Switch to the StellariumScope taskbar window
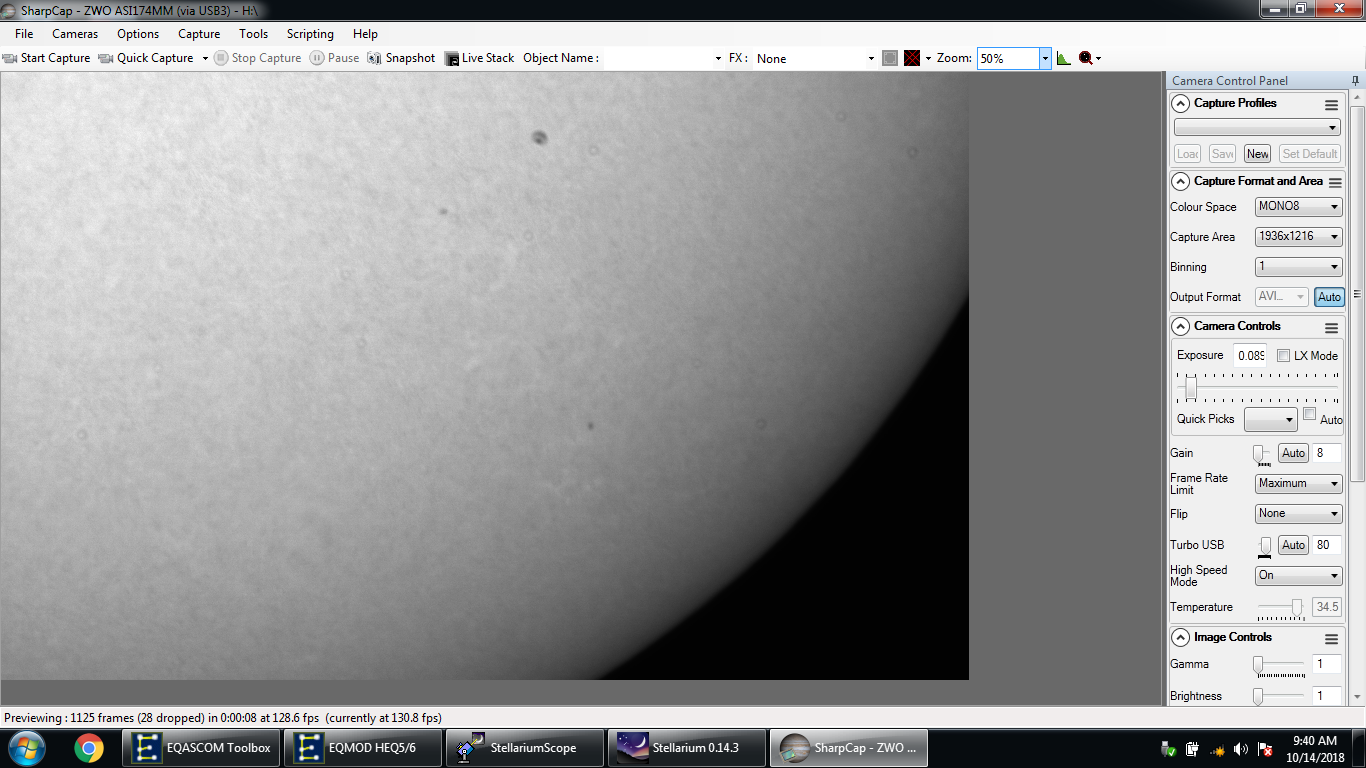 click(x=526, y=748)
